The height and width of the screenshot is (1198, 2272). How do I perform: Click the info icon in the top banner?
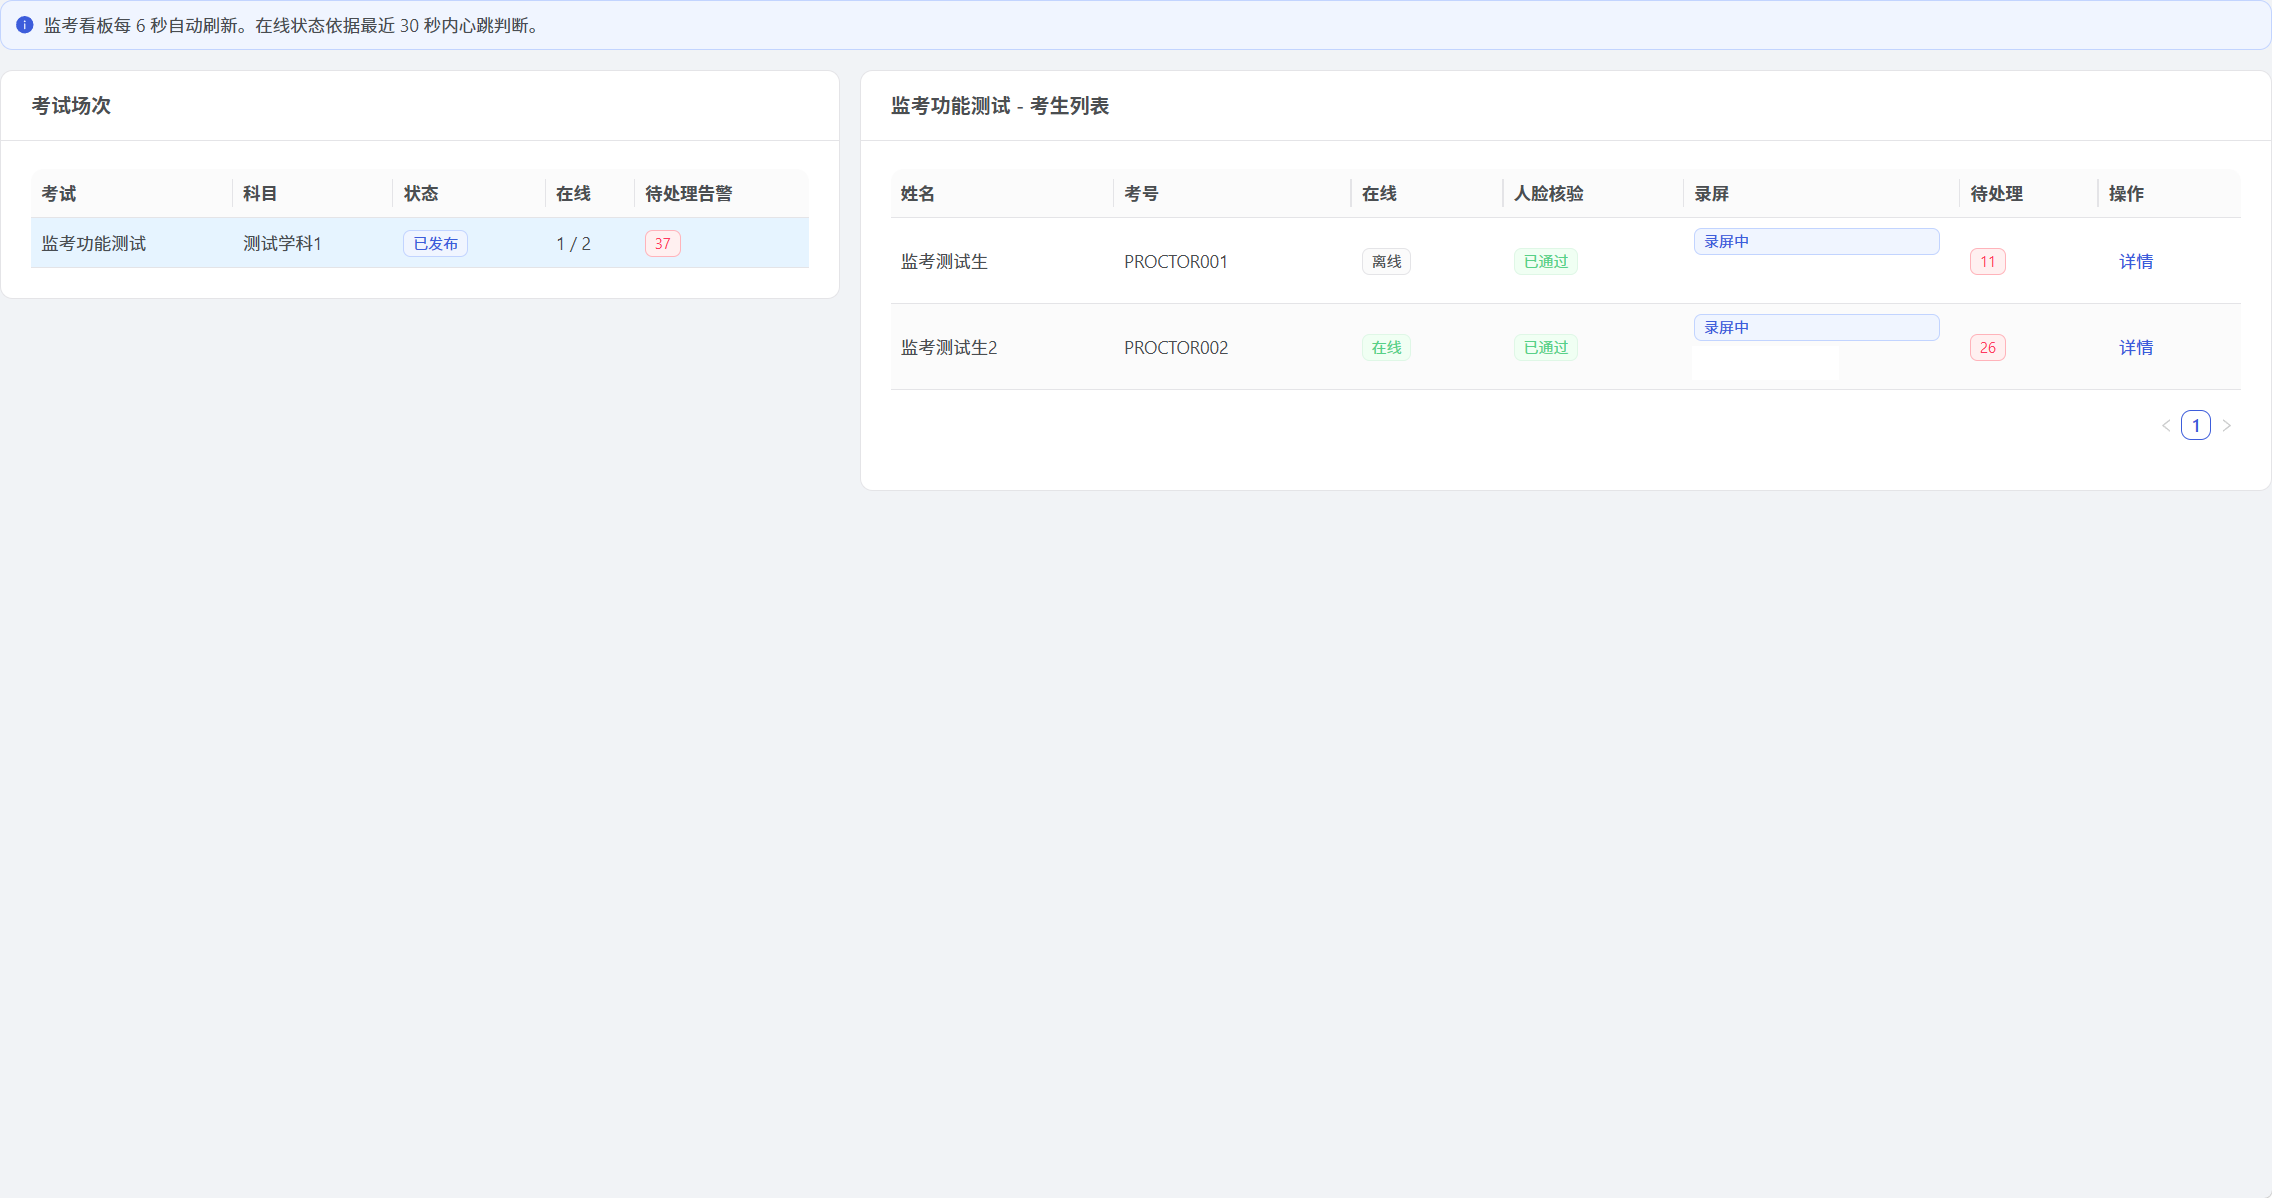tap(25, 25)
